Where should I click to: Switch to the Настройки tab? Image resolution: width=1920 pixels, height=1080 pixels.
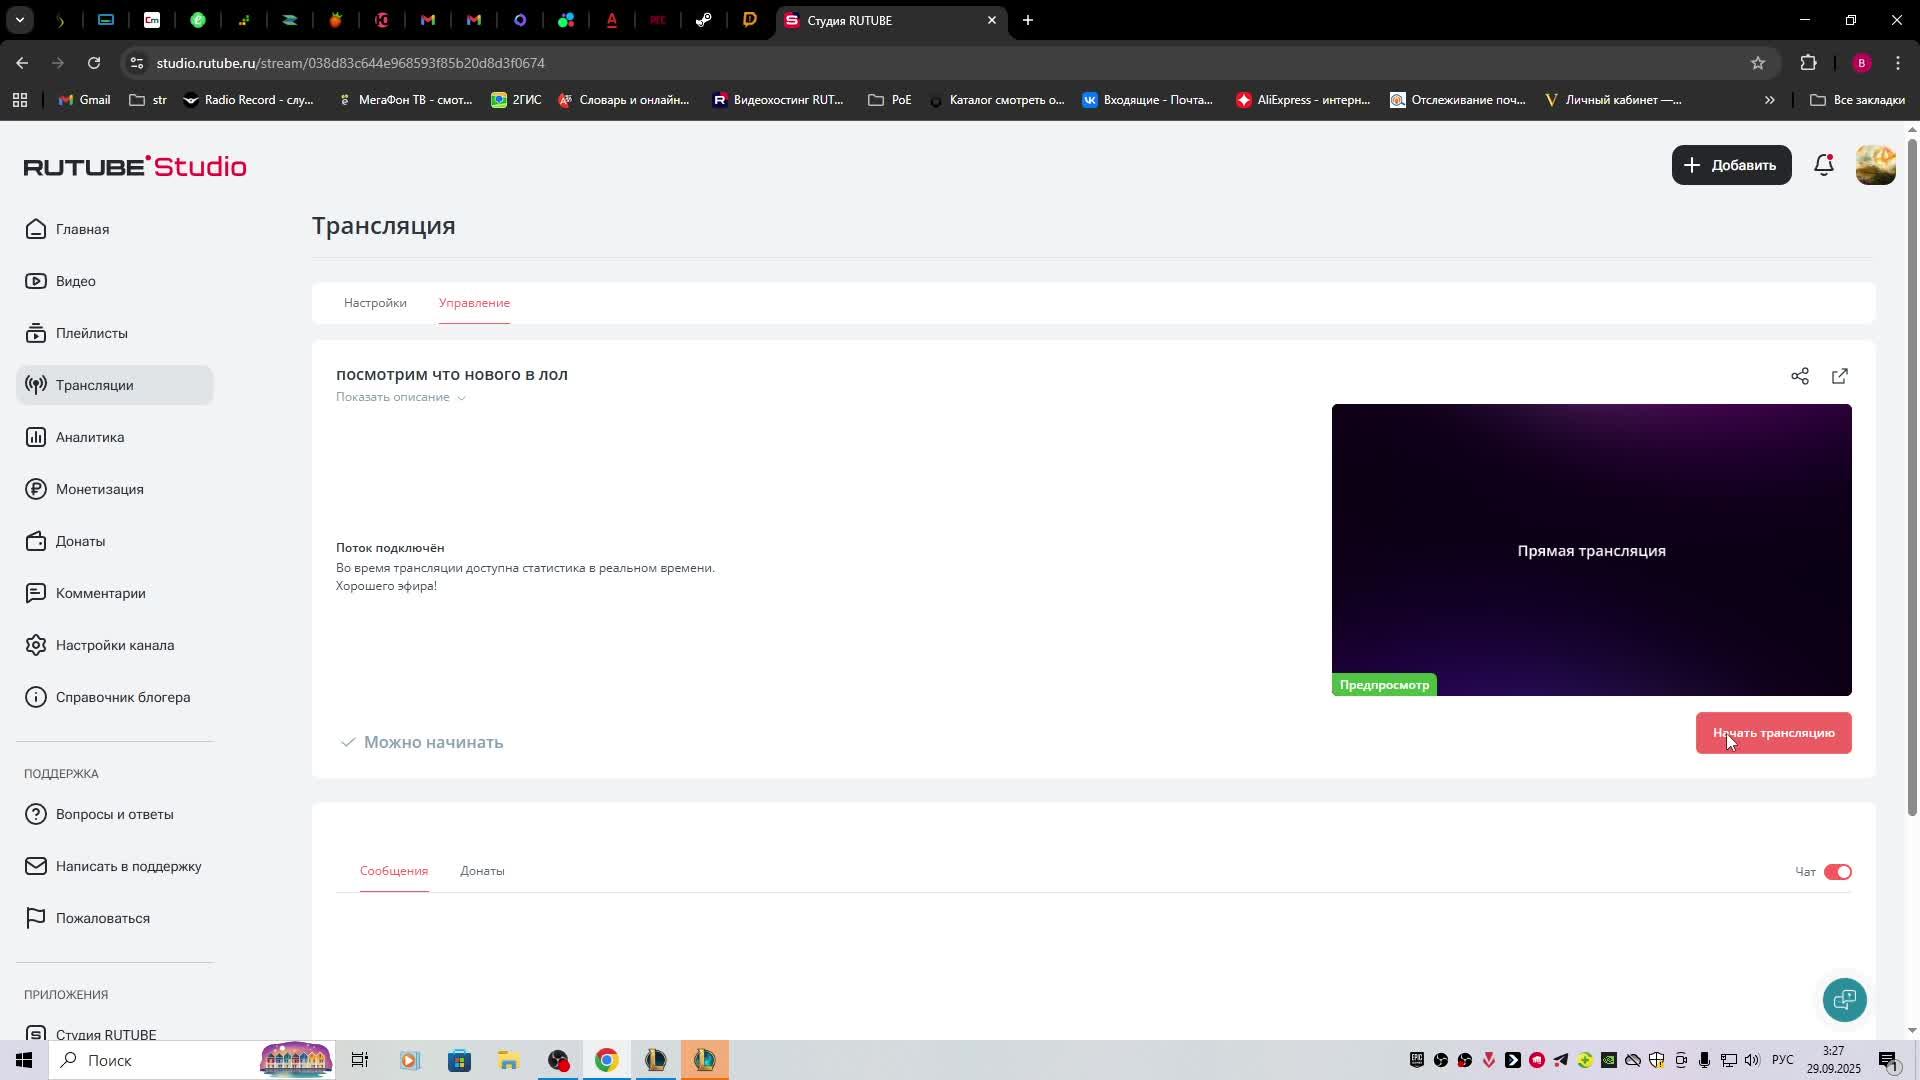(x=375, y=303)
